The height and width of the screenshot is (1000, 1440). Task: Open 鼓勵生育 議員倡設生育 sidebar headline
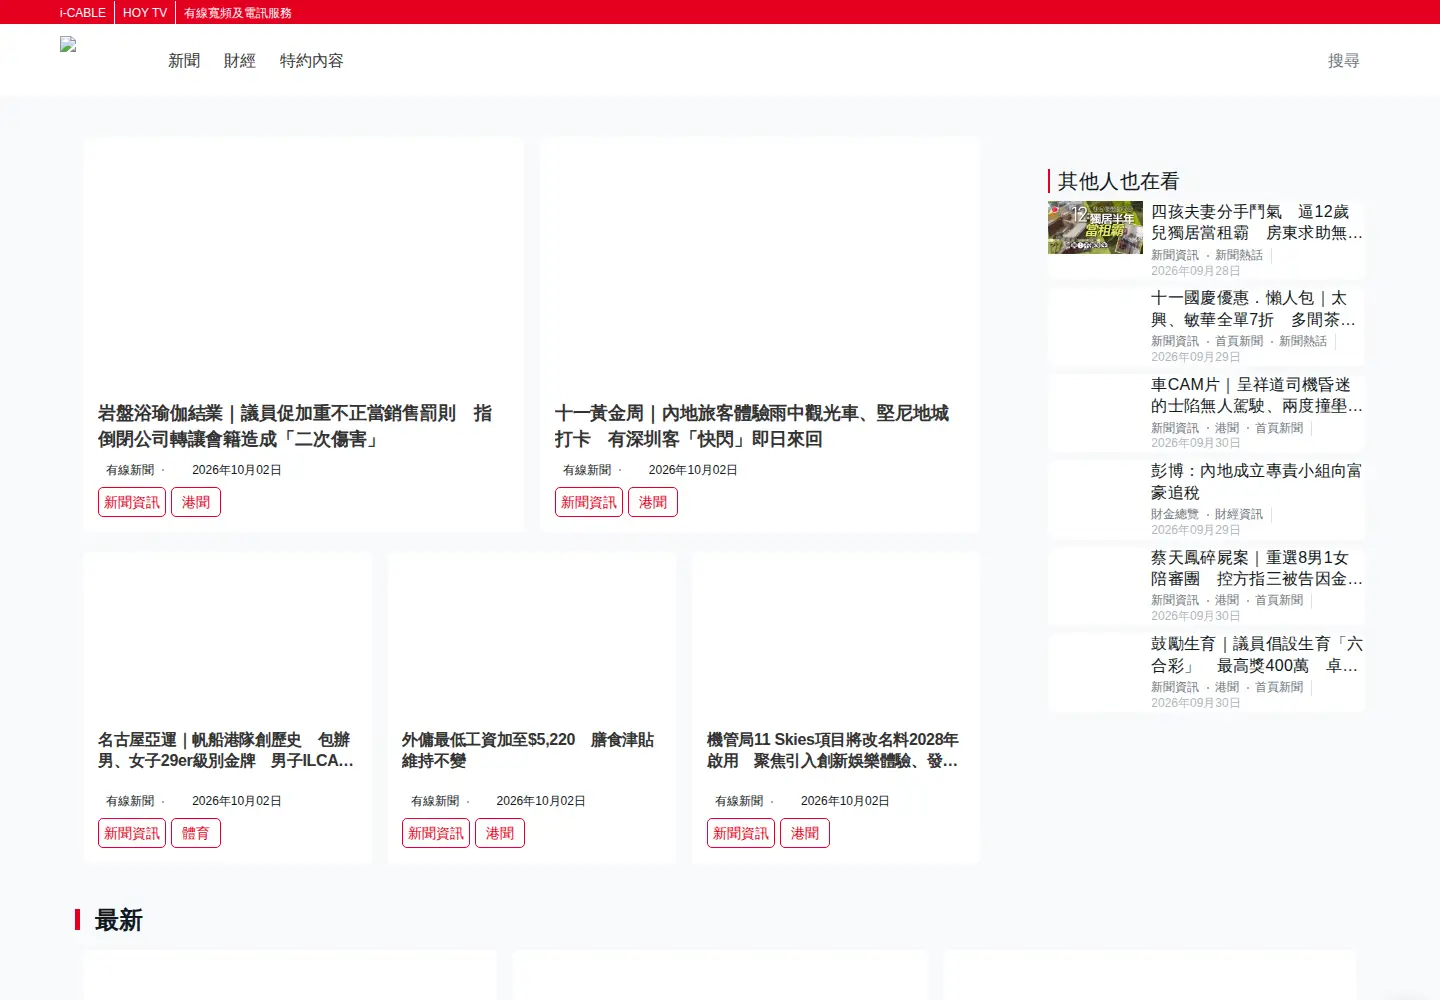[x=1257, y=654]
